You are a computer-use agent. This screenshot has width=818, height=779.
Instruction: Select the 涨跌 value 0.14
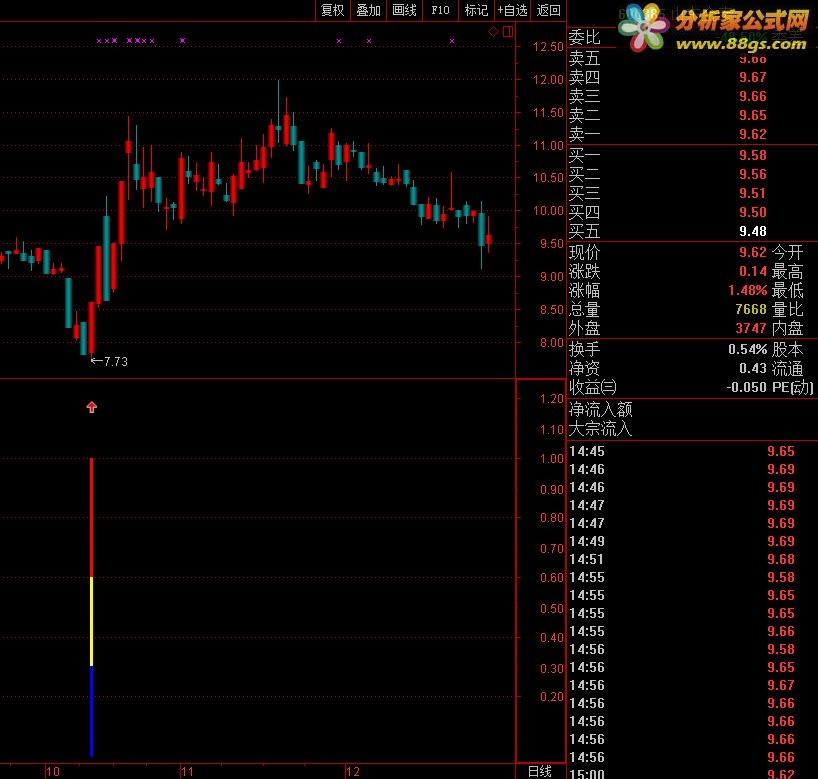click(753, 271)
